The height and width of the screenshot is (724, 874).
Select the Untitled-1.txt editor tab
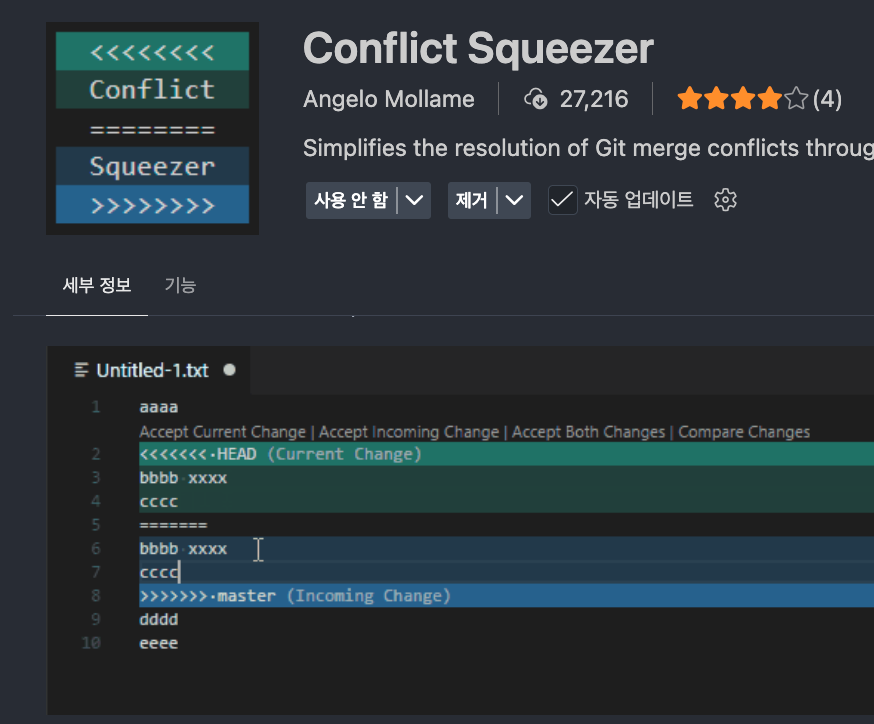click(152, 371)
